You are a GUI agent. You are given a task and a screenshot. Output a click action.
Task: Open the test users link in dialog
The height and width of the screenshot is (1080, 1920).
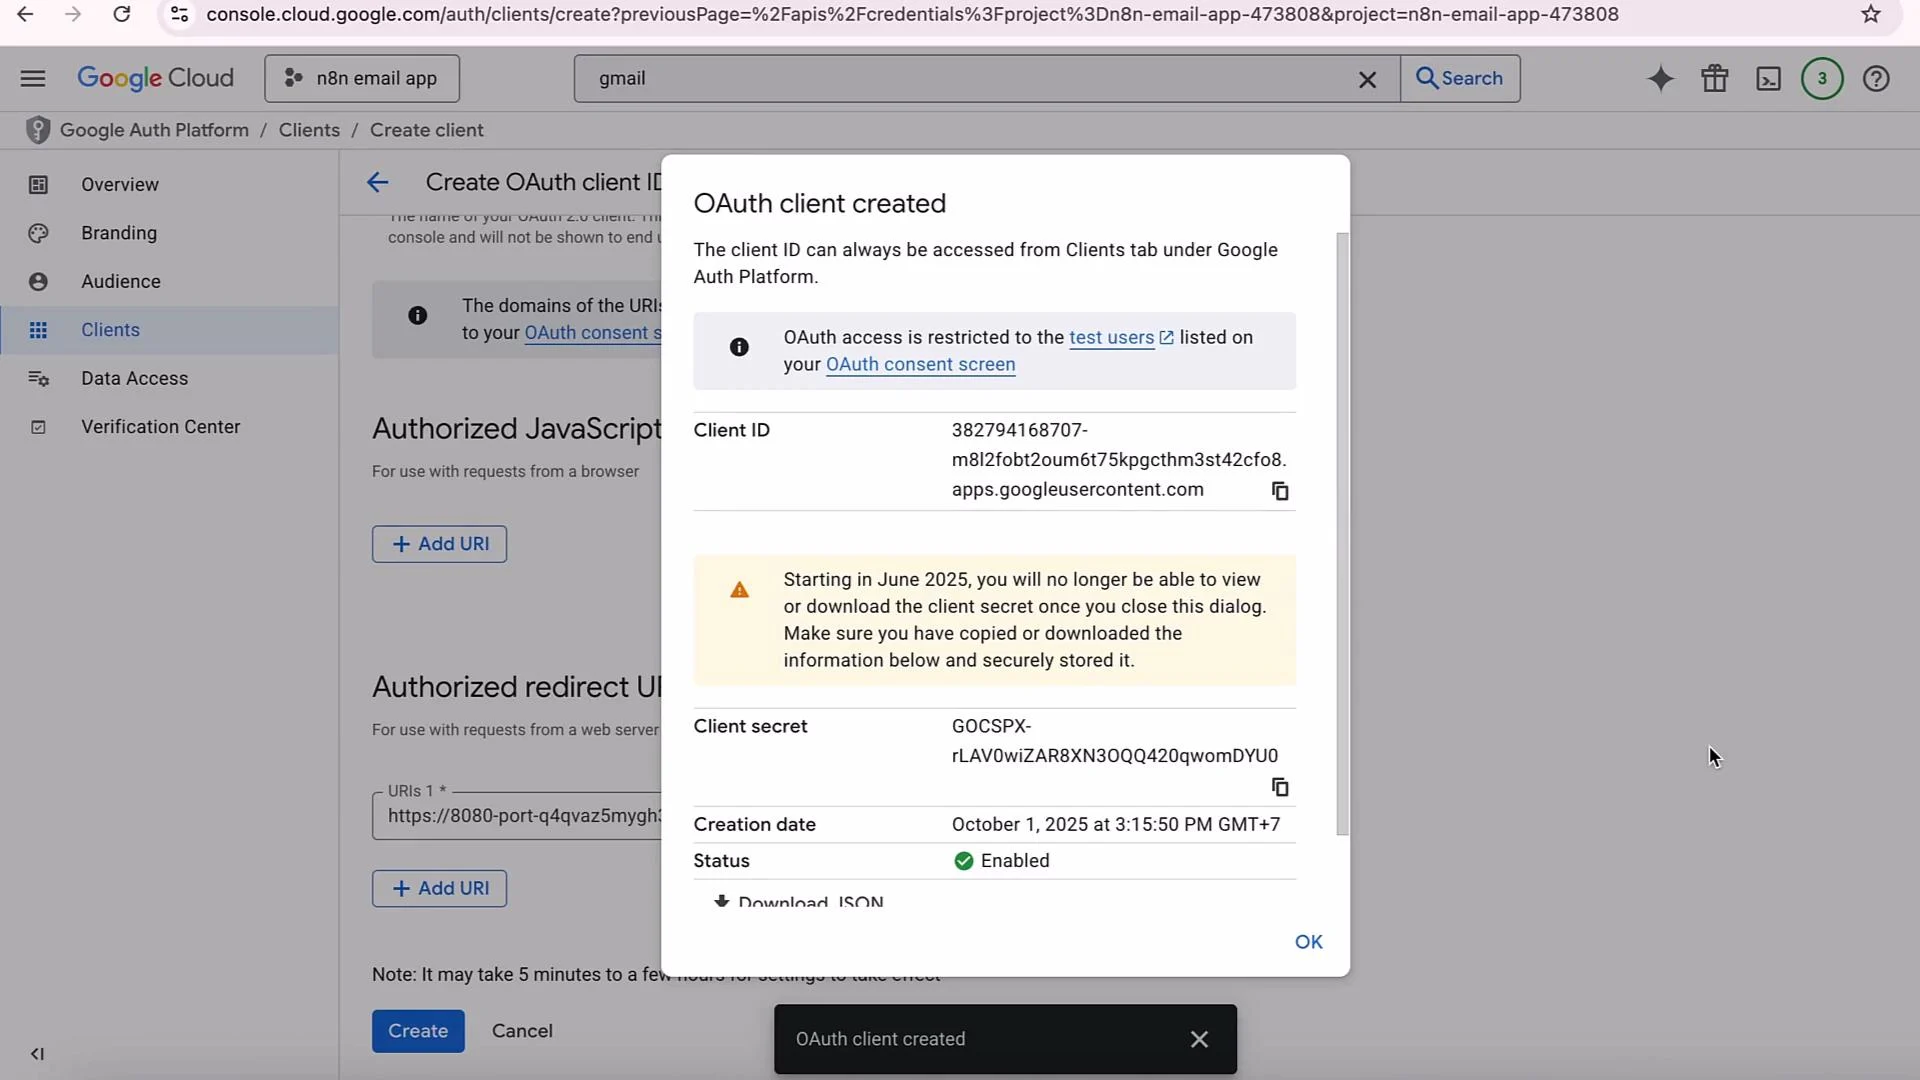(x=1121, y=338)
